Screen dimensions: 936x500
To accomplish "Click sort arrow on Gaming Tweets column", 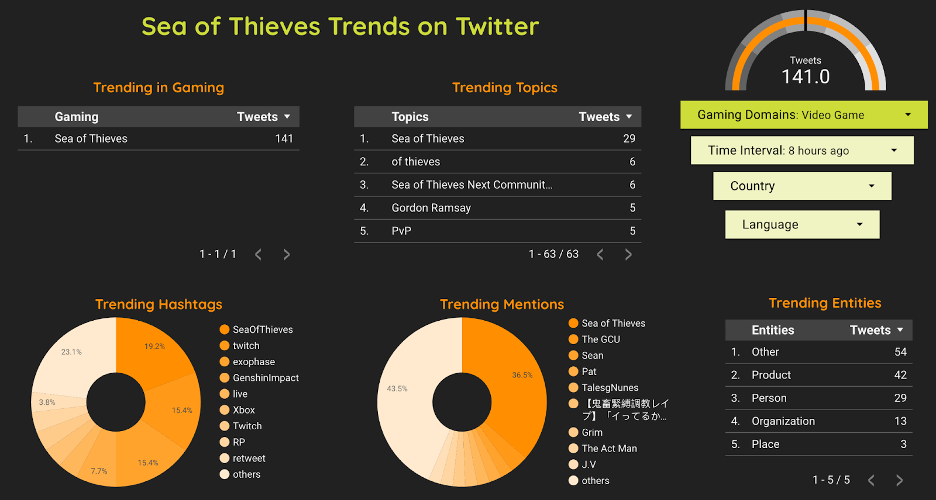I will click(288, 117).
